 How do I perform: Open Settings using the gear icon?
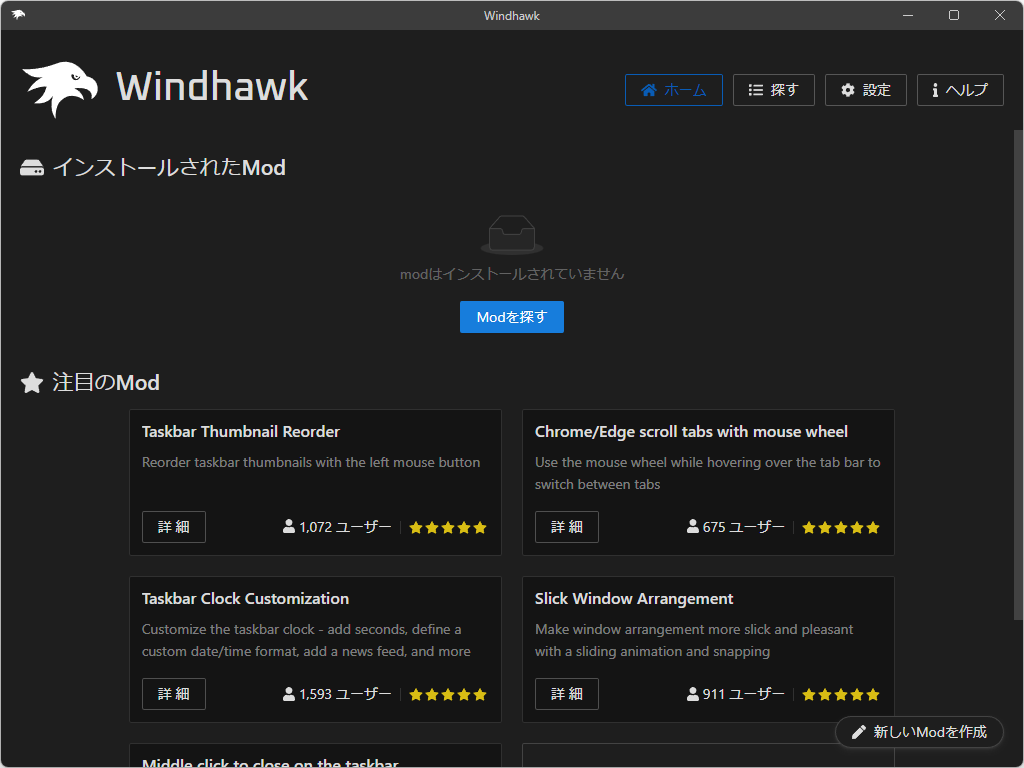pos(845,89)
